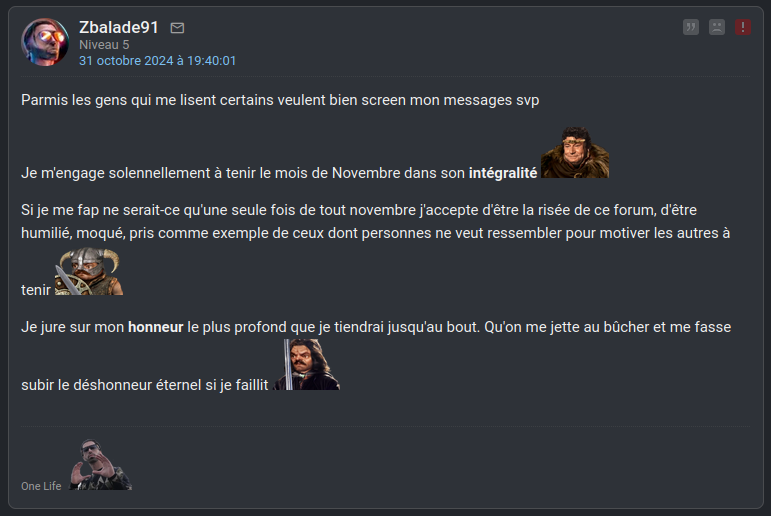
Task: Select the Viking helmet warrior sticker
Action: click(x=89, y=271)
